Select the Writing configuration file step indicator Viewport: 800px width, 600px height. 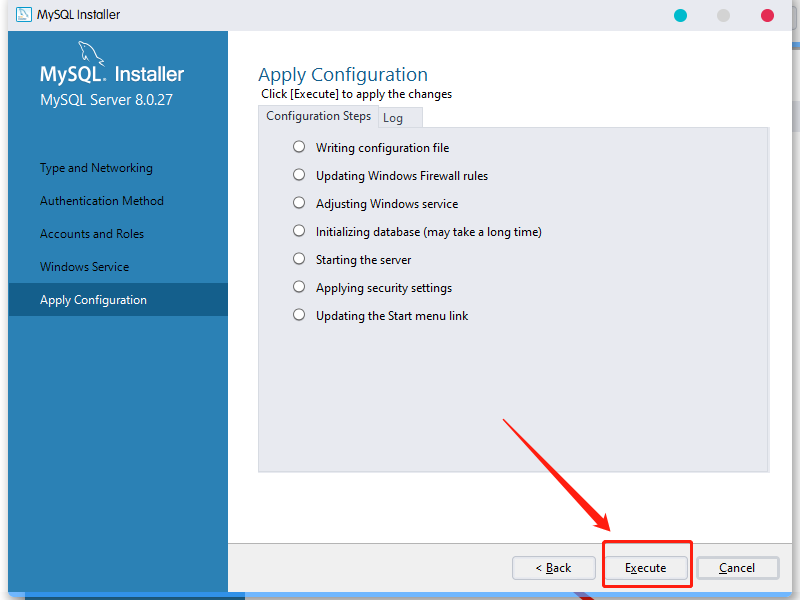coord(299,147)
